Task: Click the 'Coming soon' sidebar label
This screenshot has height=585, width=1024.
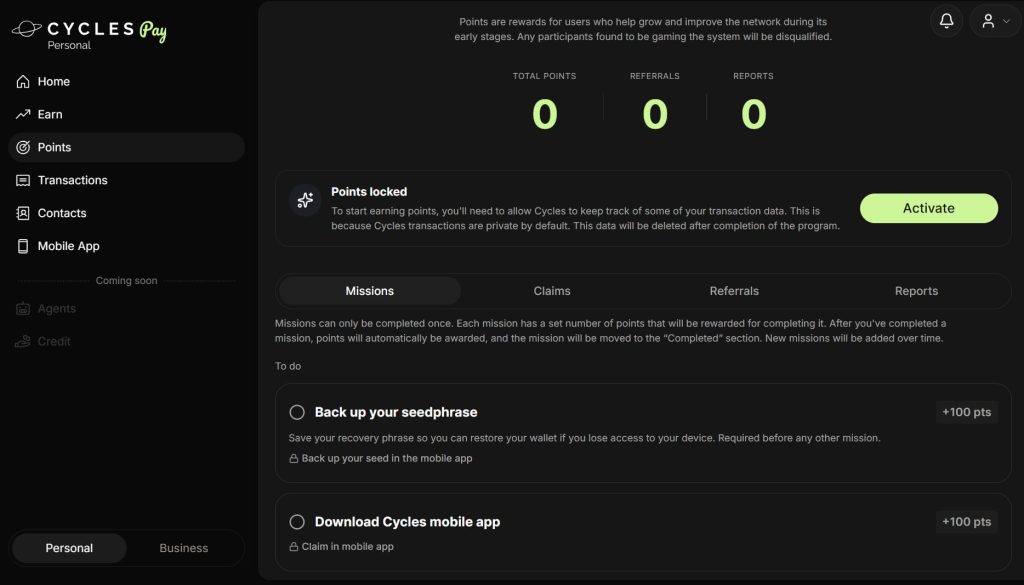Action: [x=126, y=281]
